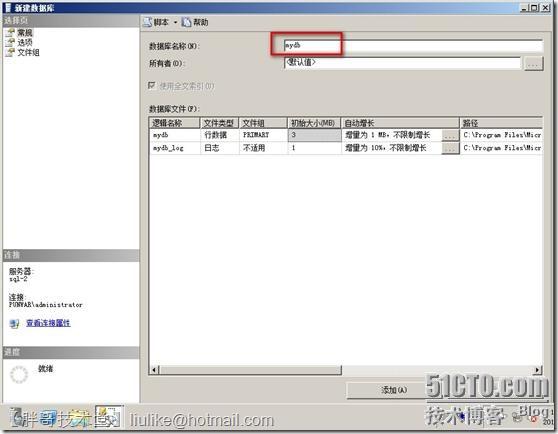
Task: Select the initial size cell of mydb
Action: (314, 135)
